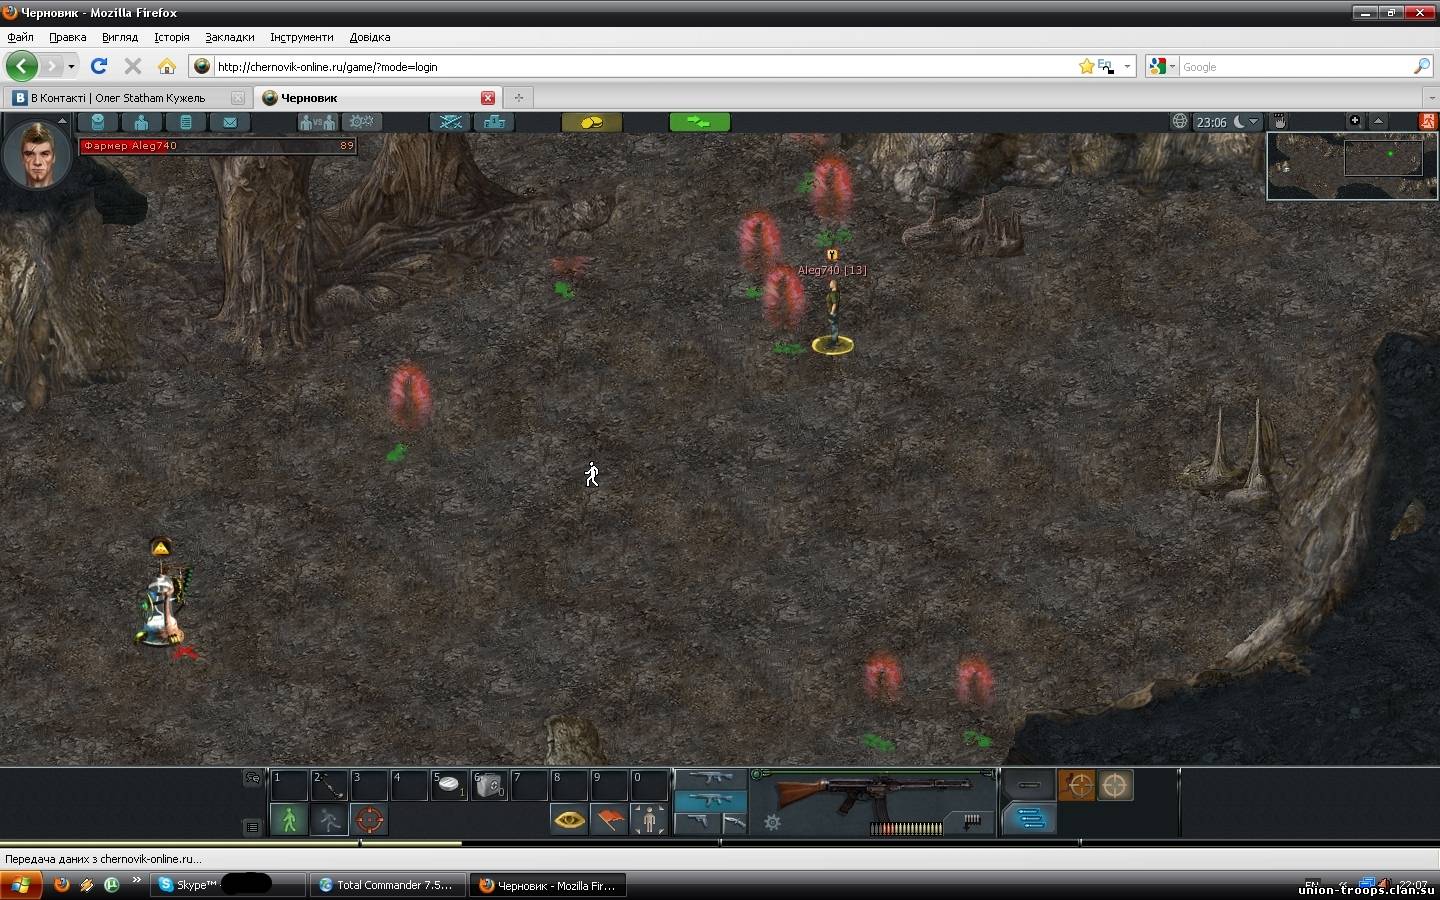This screenshot has width=1440, height=900.
Task: Open the Вигляд menu
Action: [120, 37]
